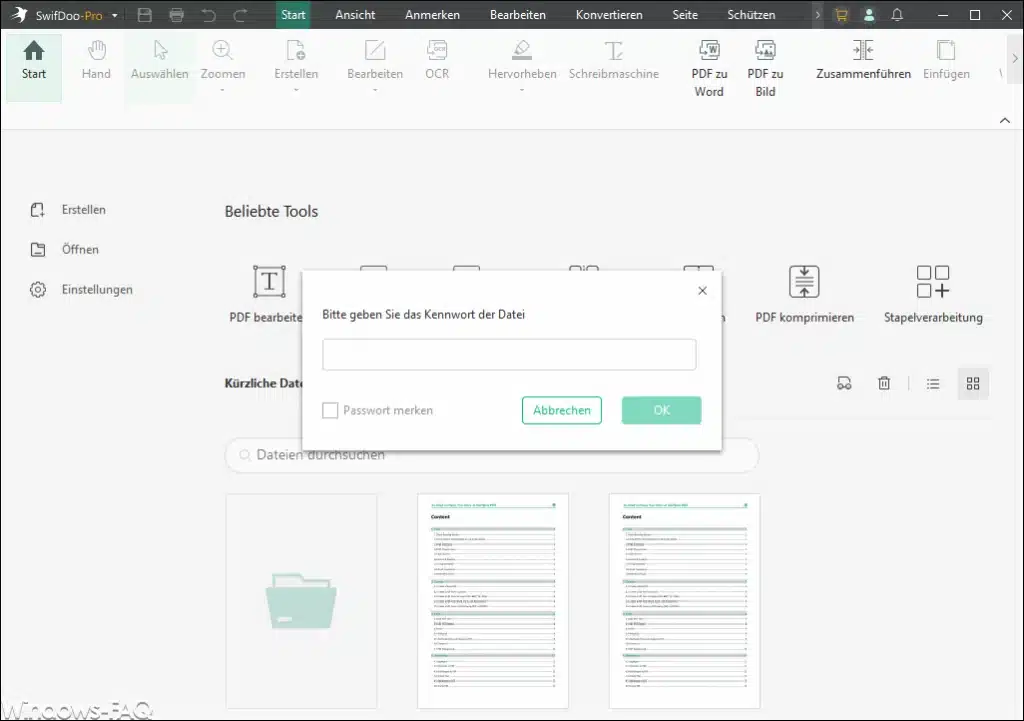Confirm the password with OK
This screenshot has width=1024, height=721.
point(662,410)
